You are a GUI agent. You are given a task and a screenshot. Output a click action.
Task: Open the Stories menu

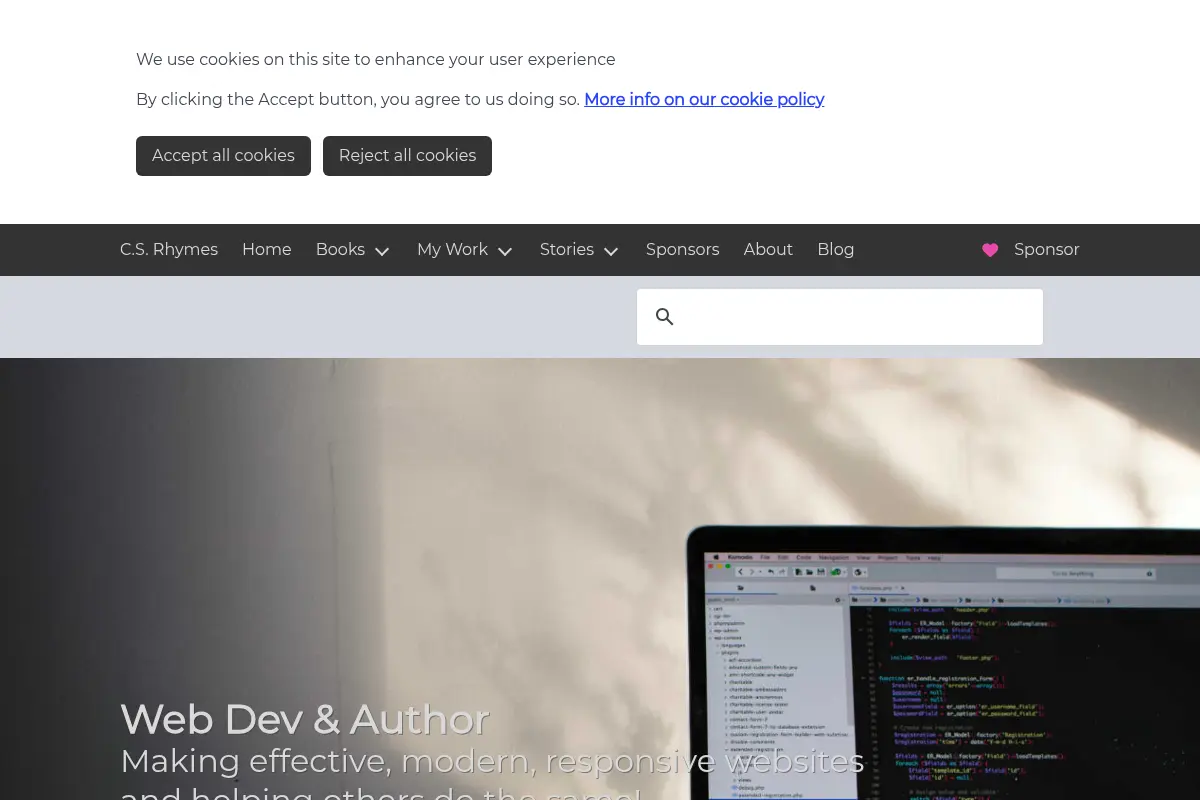tap(567, 250)
